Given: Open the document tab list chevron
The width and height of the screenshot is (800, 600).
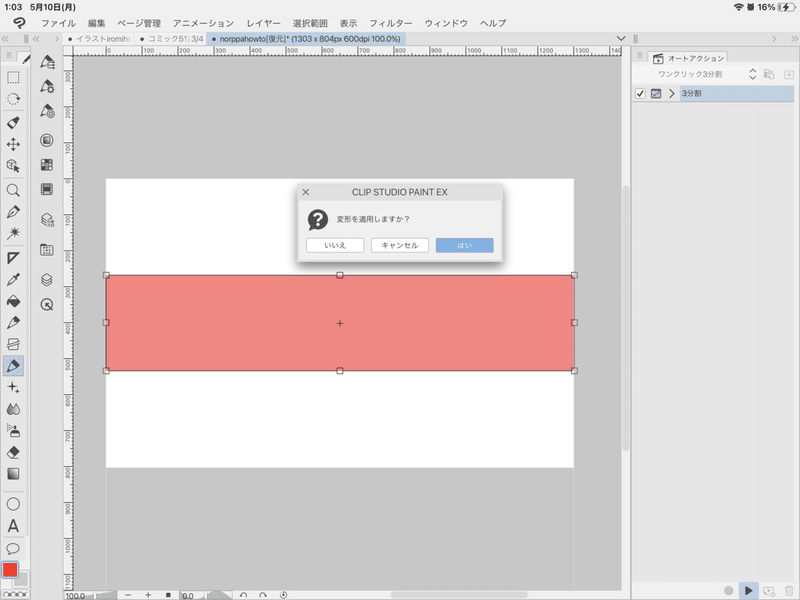Looking at the screenshot, I should tap(621, 39).
